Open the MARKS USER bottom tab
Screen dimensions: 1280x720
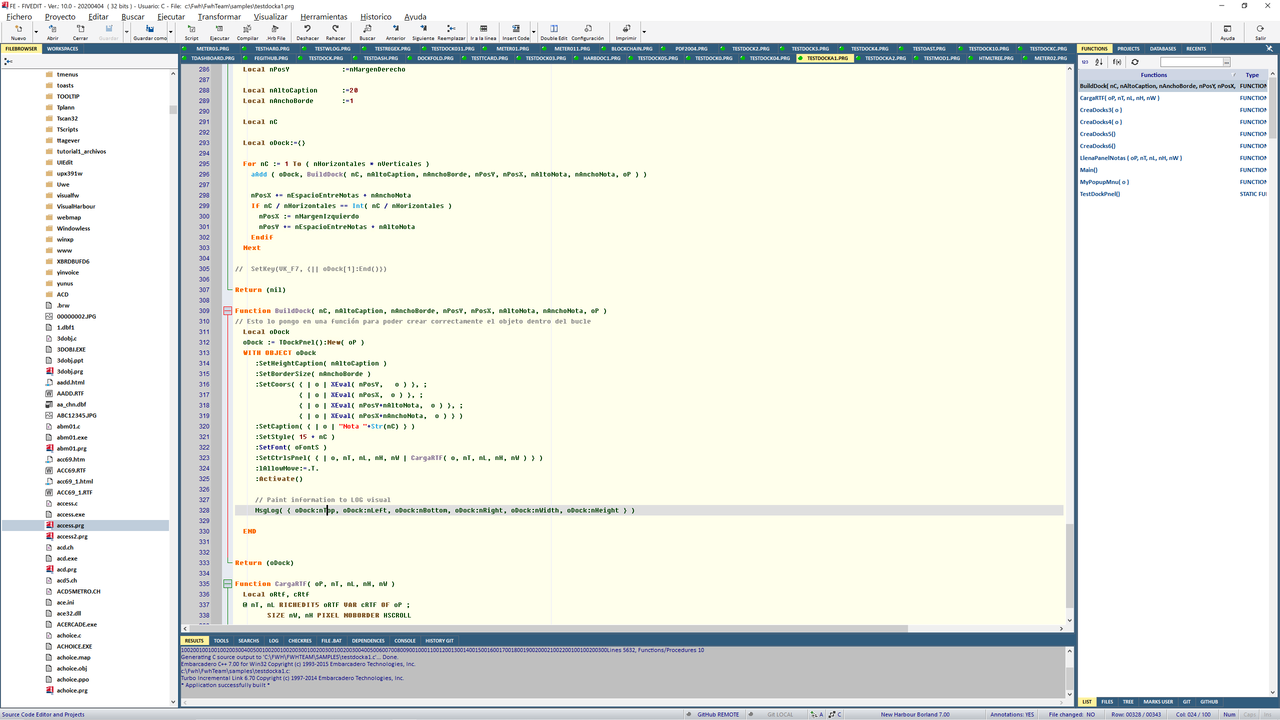(1158, 702)
